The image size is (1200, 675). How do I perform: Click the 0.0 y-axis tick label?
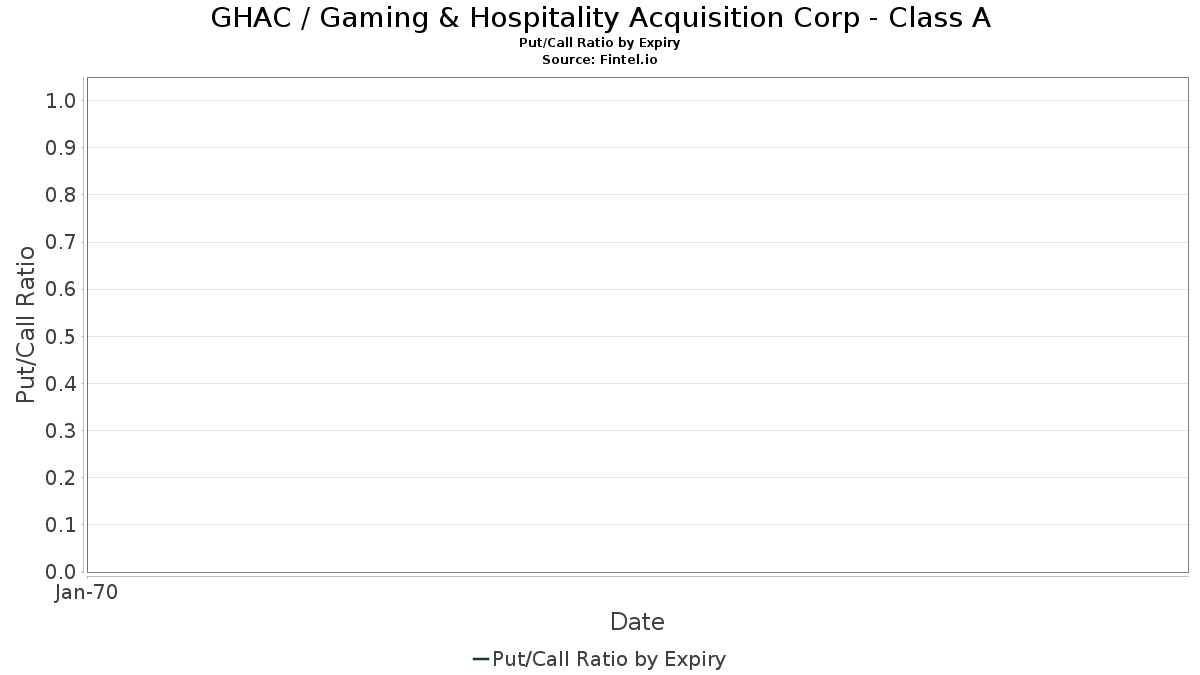pyautogui.click(x=61, y=571)
